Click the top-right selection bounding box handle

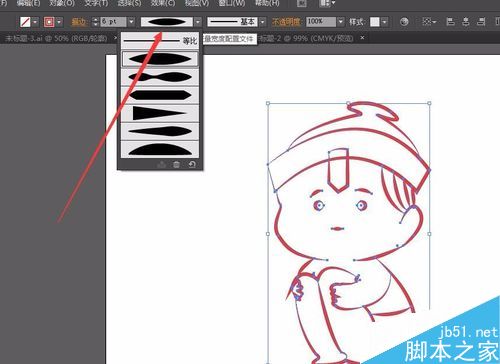pos(429,103)
